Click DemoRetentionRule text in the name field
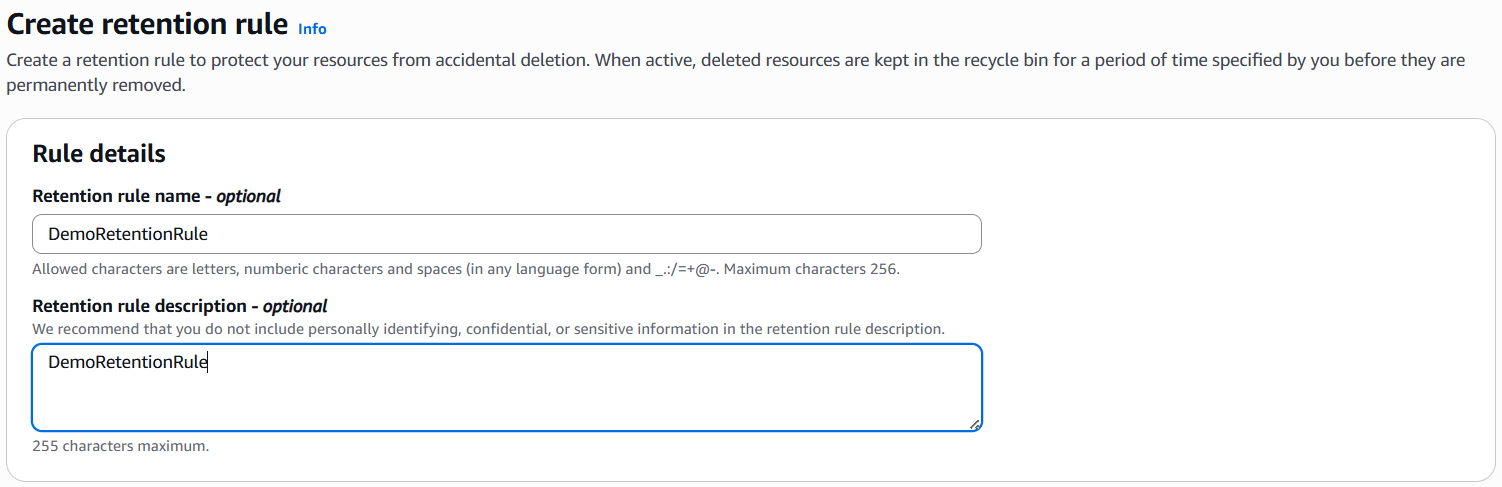The width and height of the screenshot is (1502, 487). click(x=128, y=234)
